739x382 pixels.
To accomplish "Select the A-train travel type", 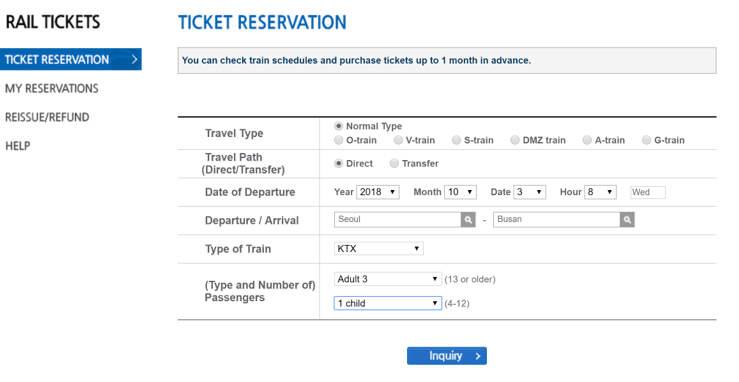I will click(587, 140).
